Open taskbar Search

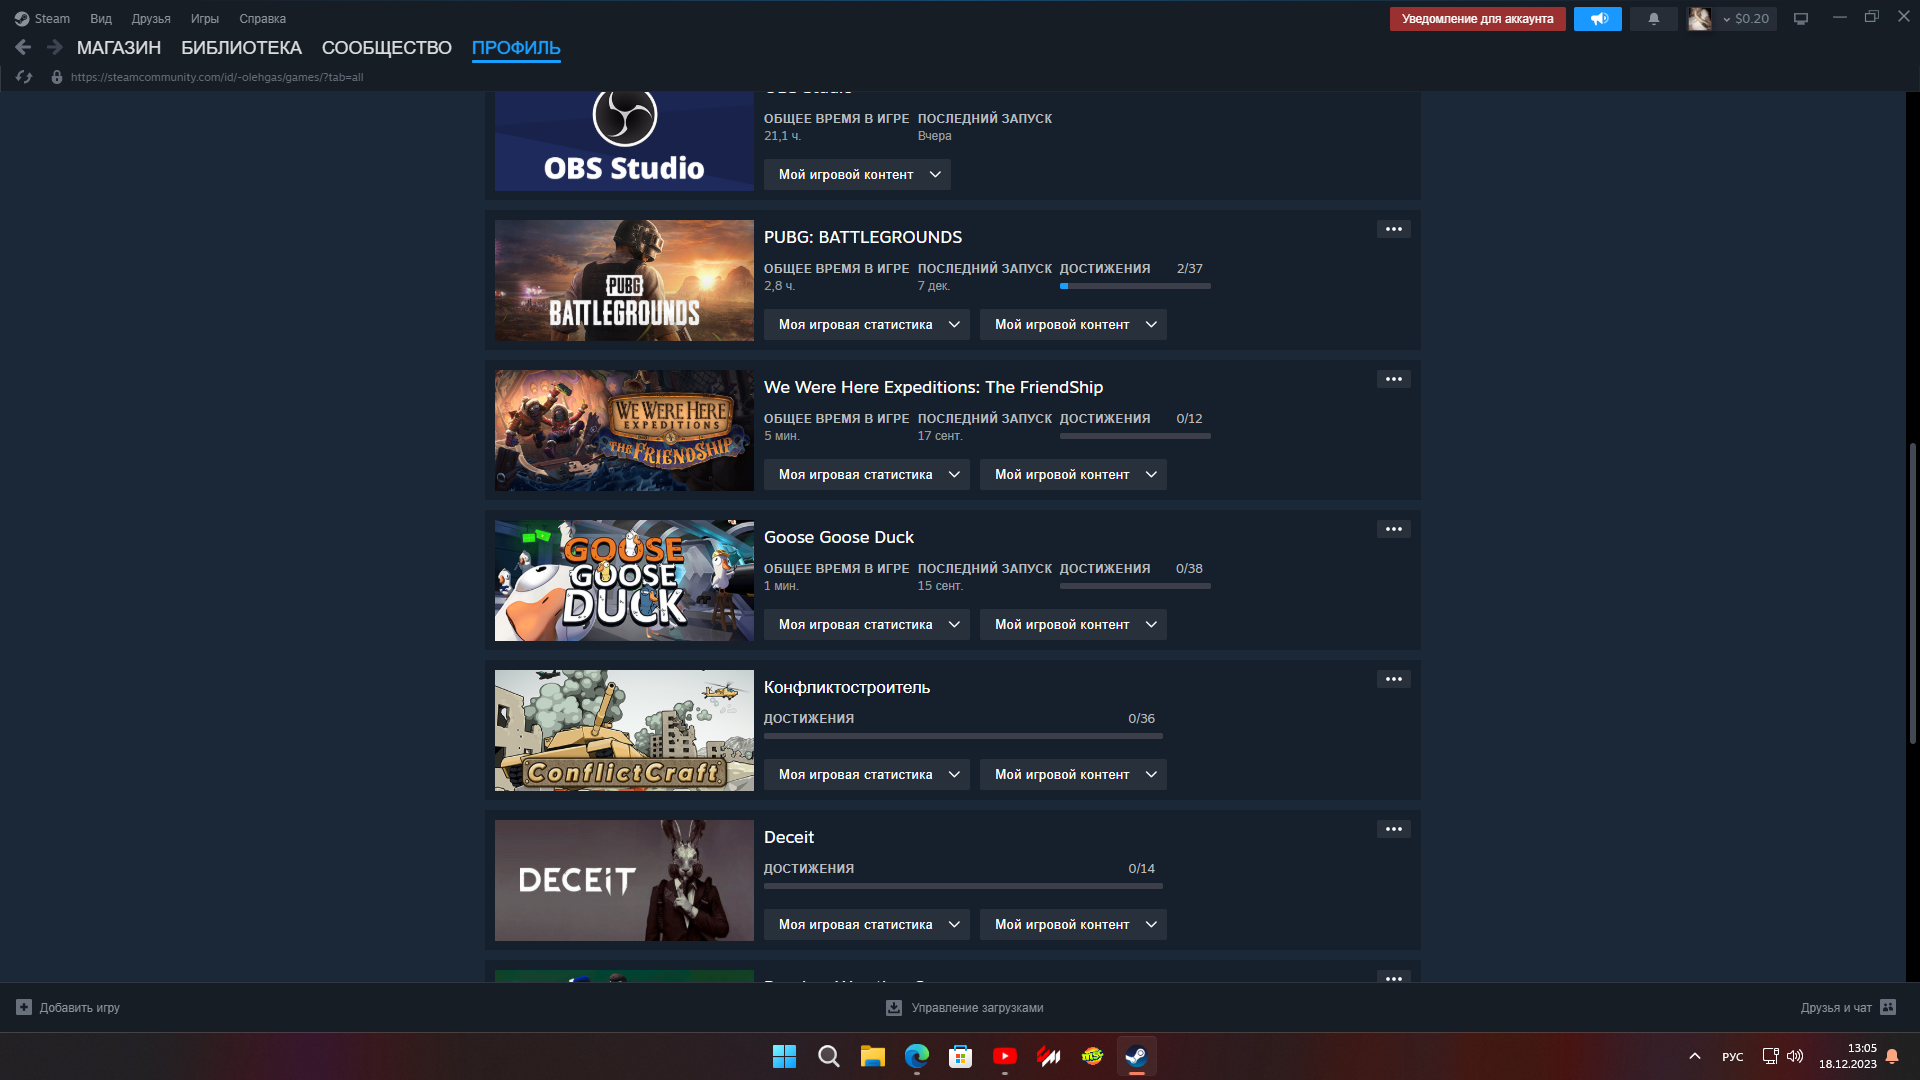[828, 1056]
